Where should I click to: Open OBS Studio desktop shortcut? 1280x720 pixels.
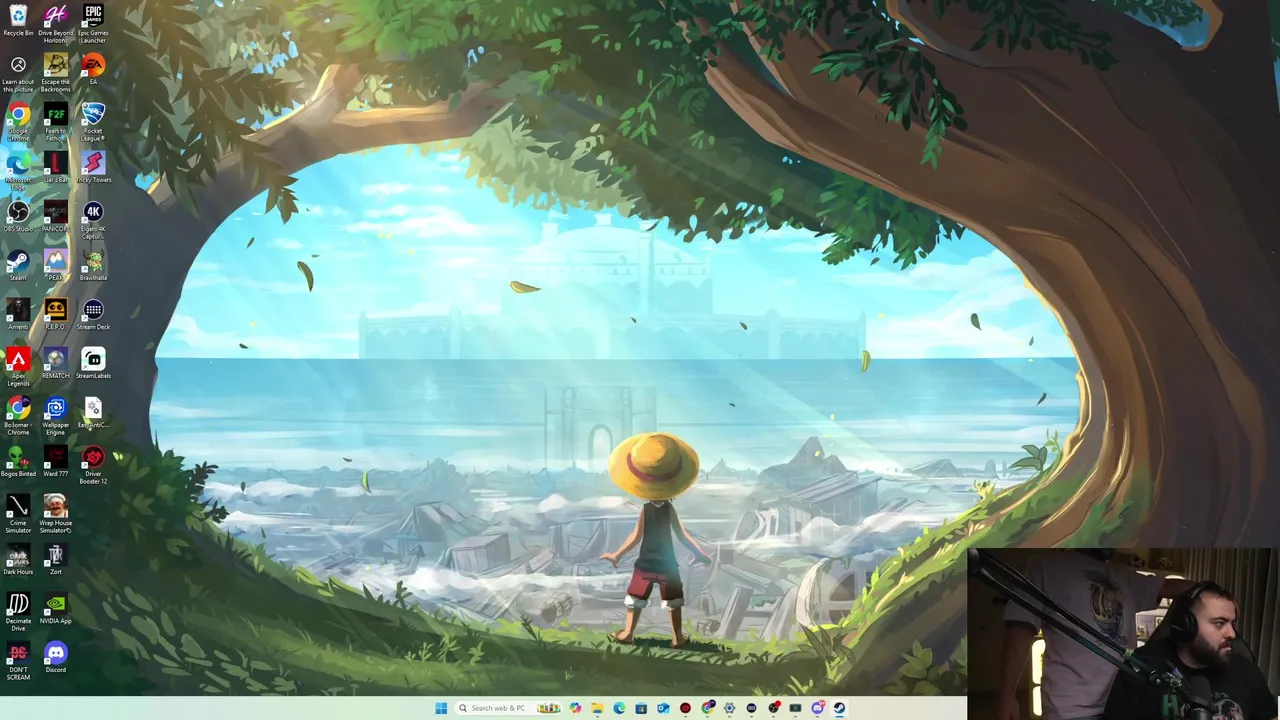[18, 216]
